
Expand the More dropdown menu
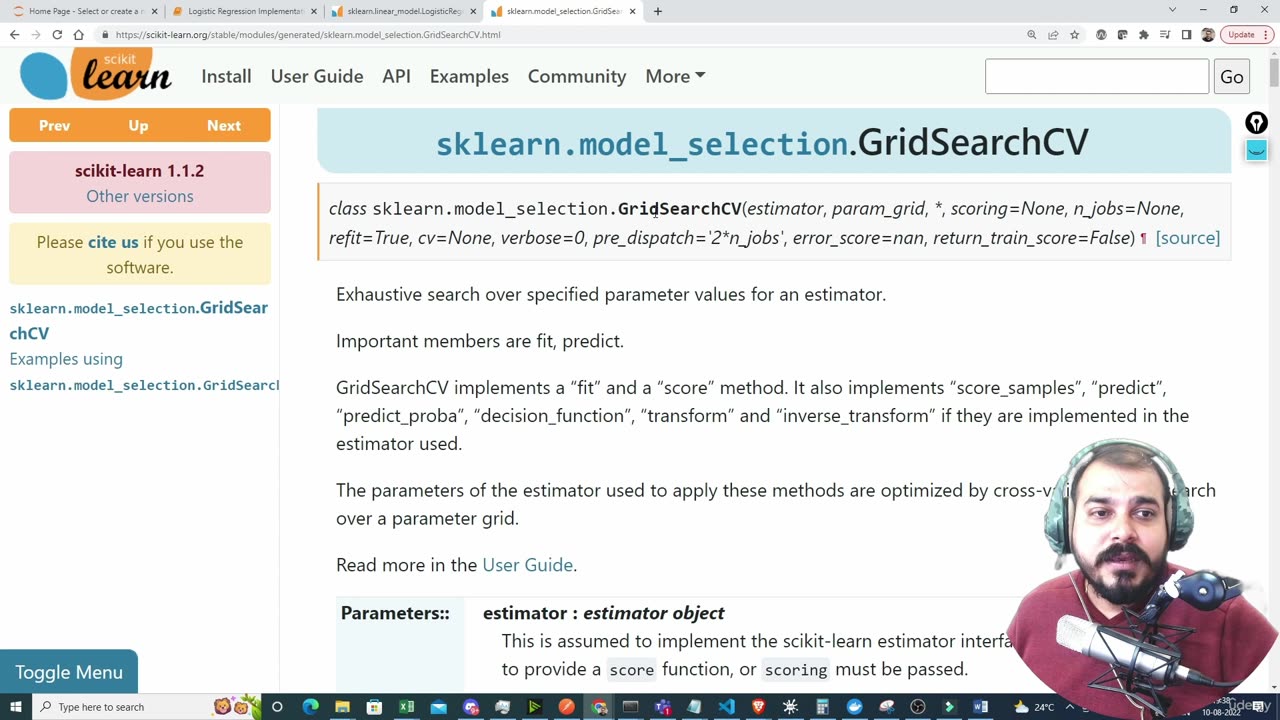[675, 76]
